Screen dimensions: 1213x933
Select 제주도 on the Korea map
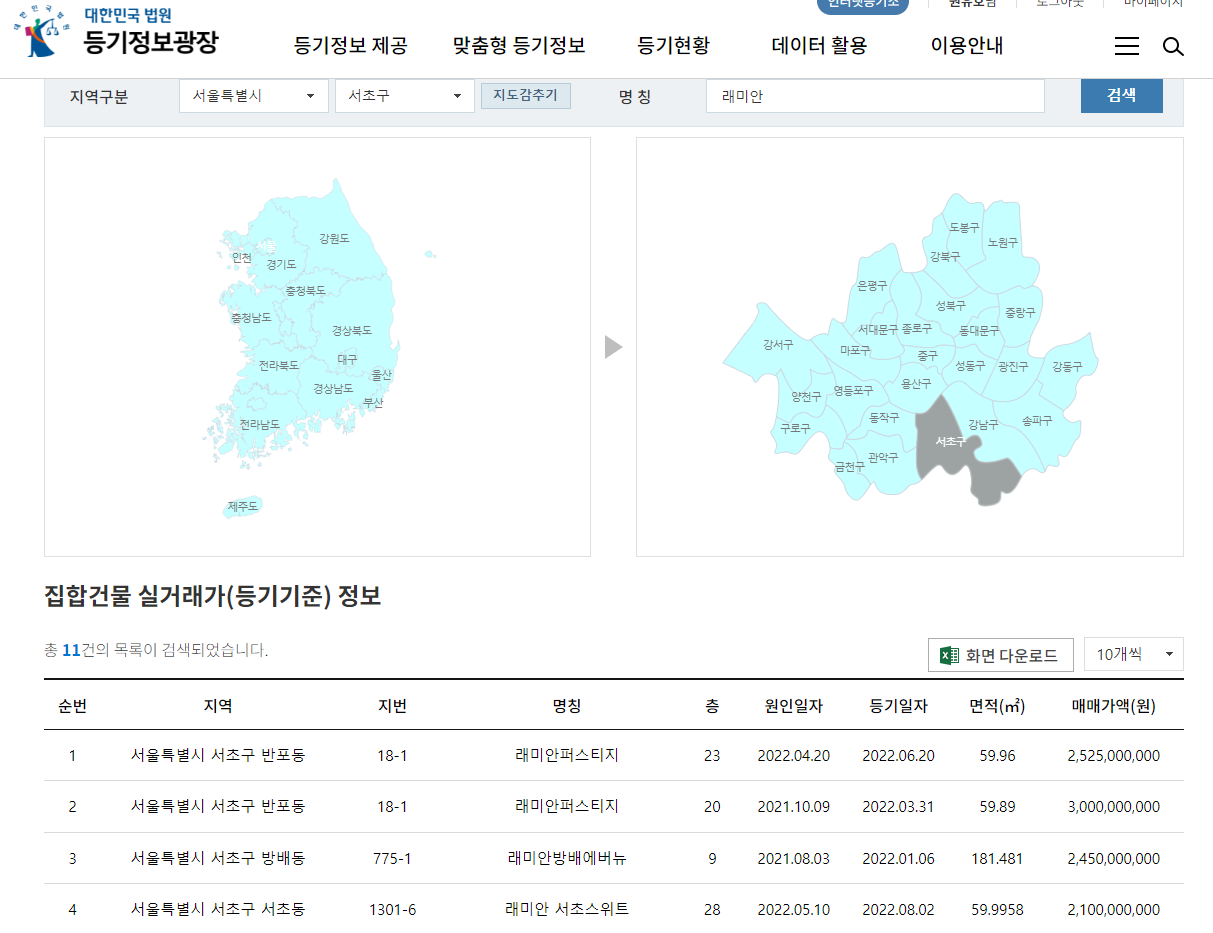pos(243,507)
